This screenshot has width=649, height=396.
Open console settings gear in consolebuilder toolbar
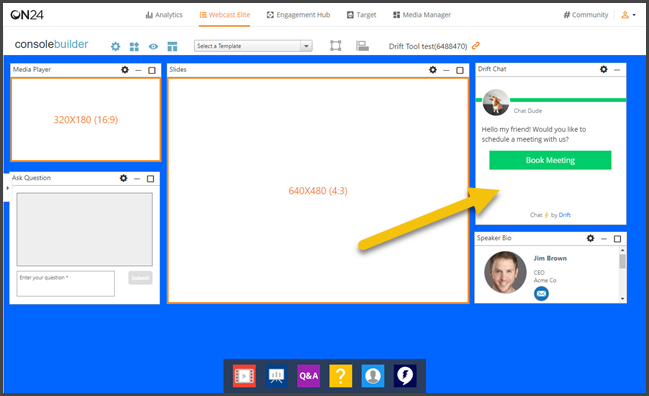[115, 46]
